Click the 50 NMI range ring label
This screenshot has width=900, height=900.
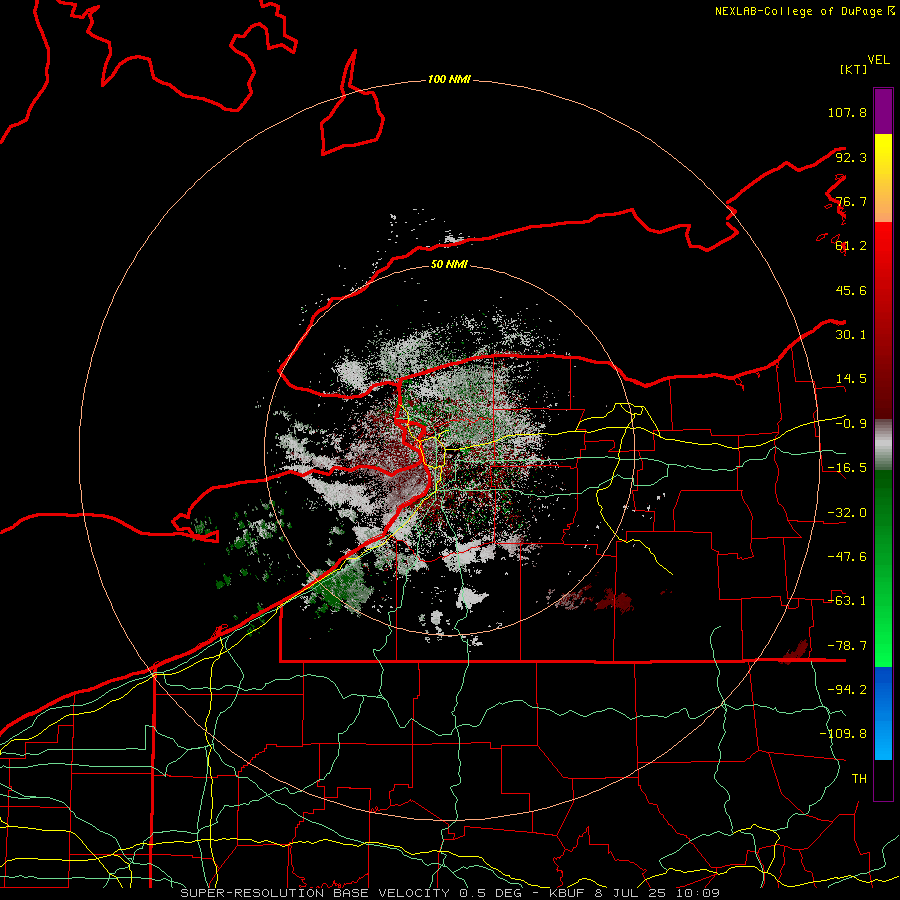click(449, 264)
